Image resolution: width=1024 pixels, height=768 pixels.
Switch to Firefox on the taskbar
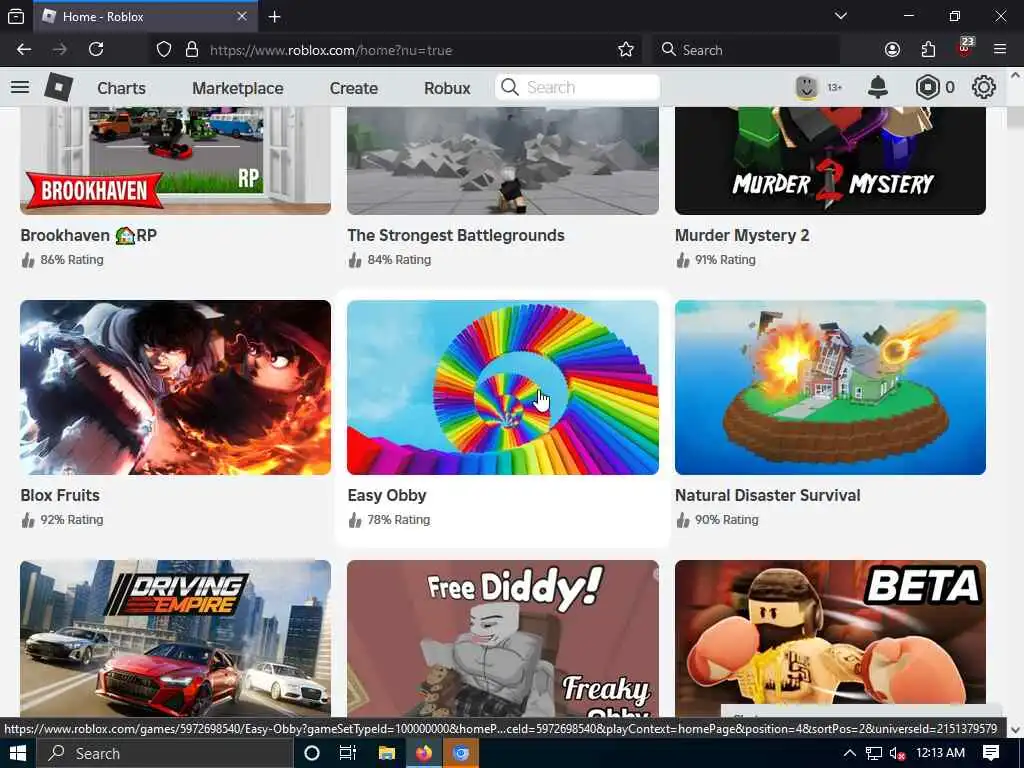click(424, 753)
